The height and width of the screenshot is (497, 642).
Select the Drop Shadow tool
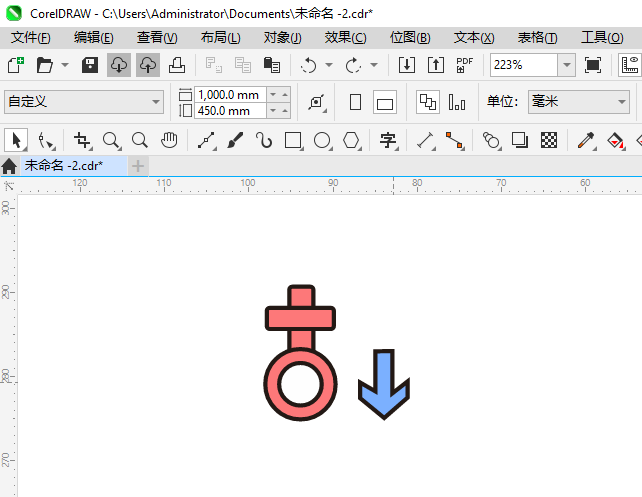coord(520,140)
